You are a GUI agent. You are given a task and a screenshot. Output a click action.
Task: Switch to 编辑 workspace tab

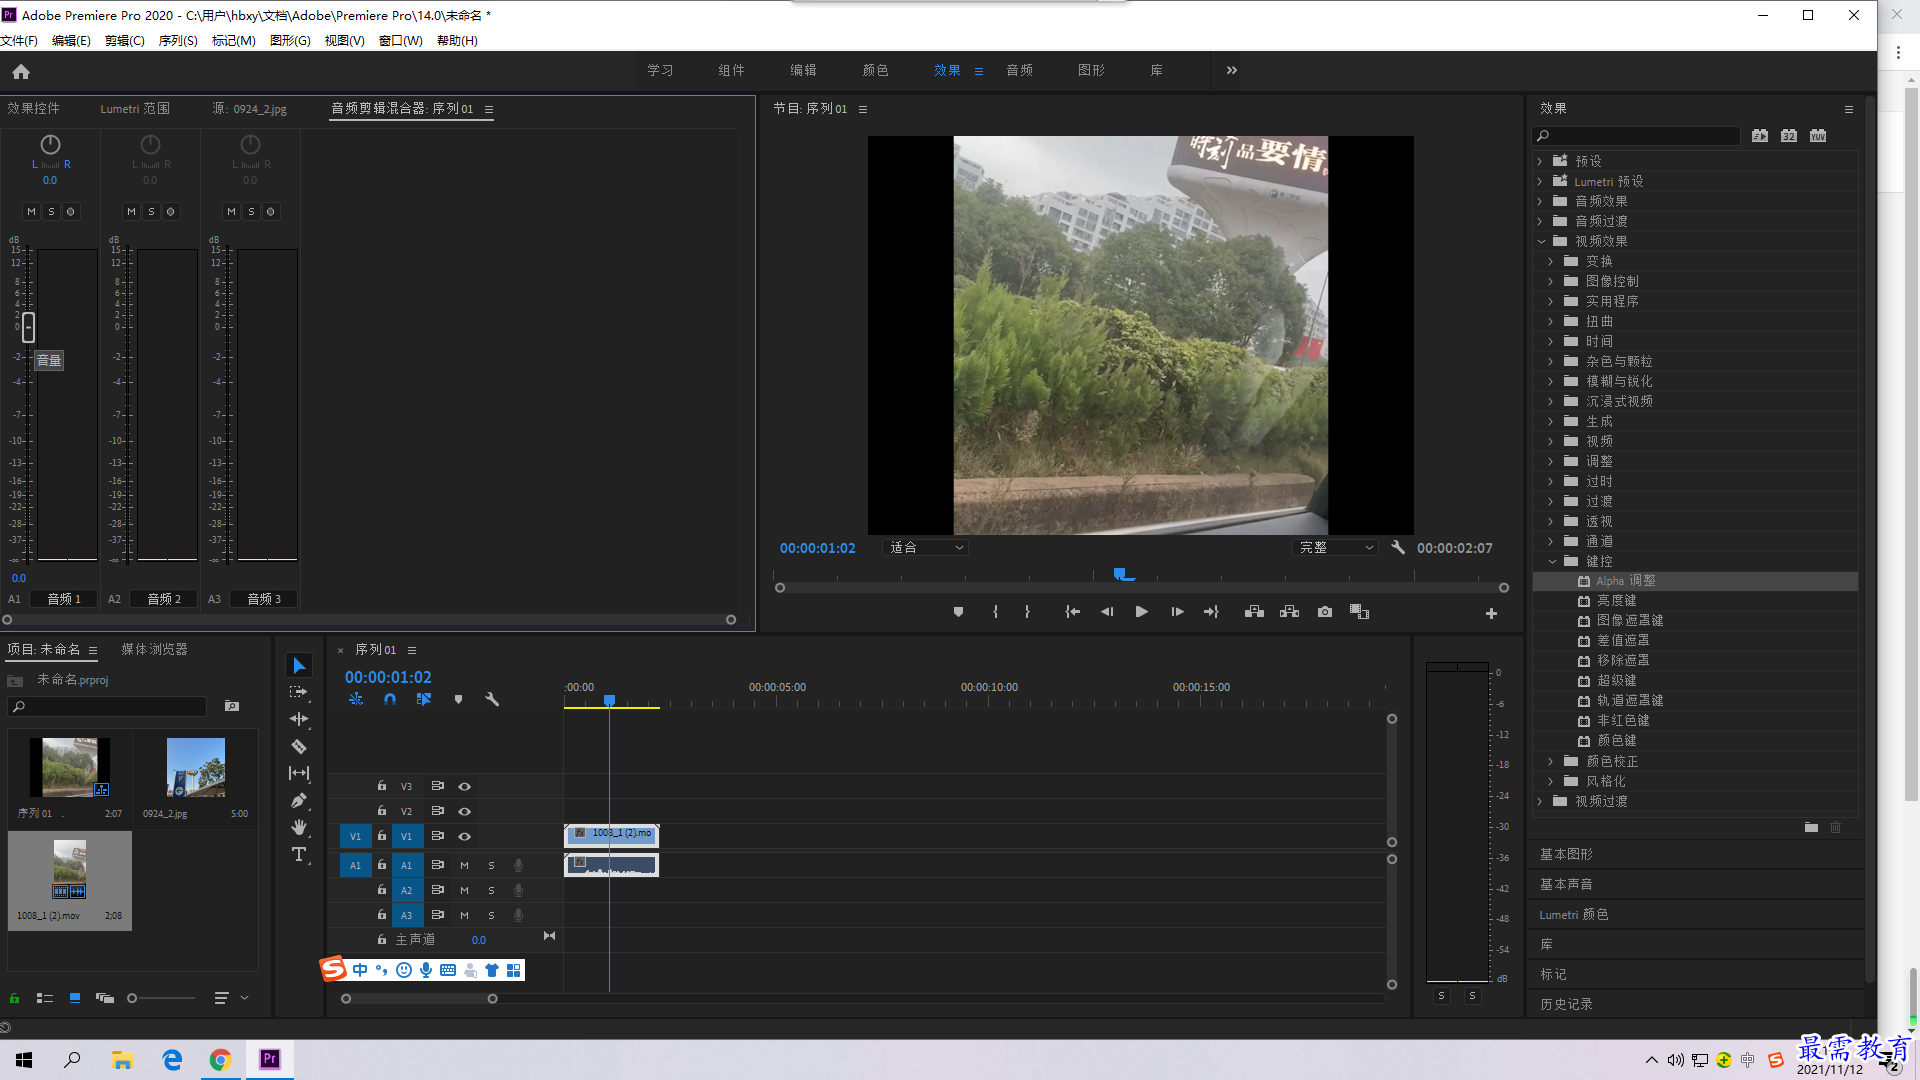click(x=803, y=70)
